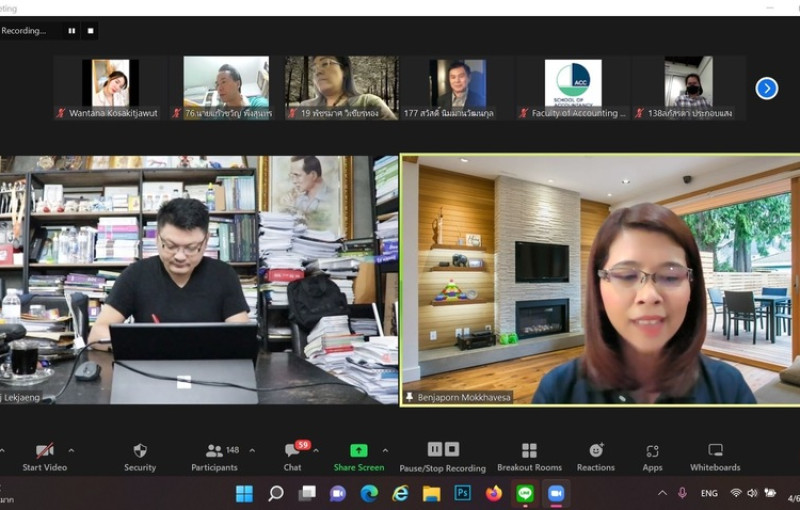Viewport: 800px width, 510px height.
Task: Select Wantana Kosakitjawut's video thumbnail
Action: (110, 84)
